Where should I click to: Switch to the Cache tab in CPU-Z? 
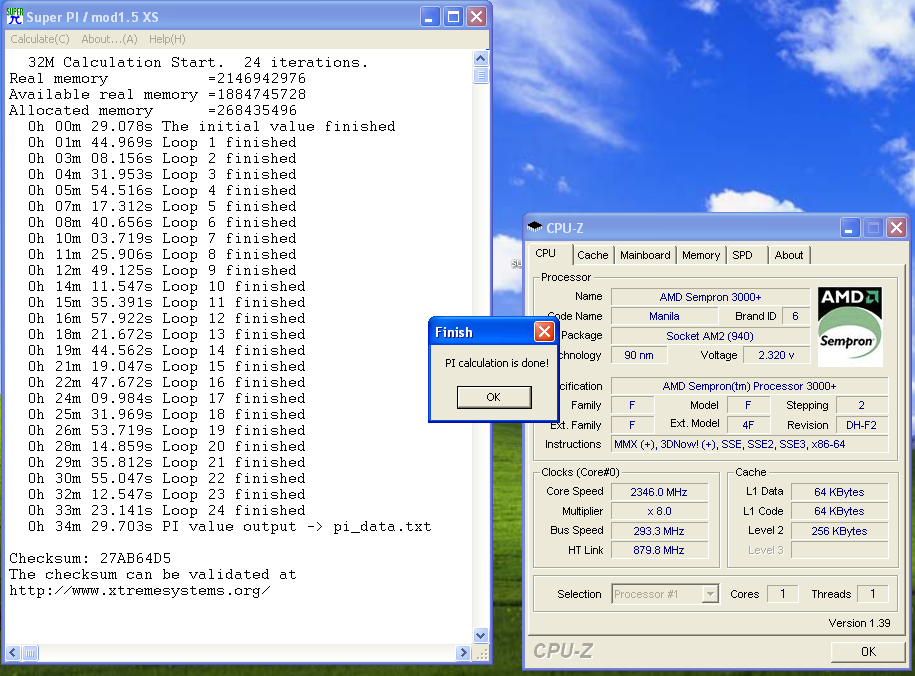[x=592, y=255]
